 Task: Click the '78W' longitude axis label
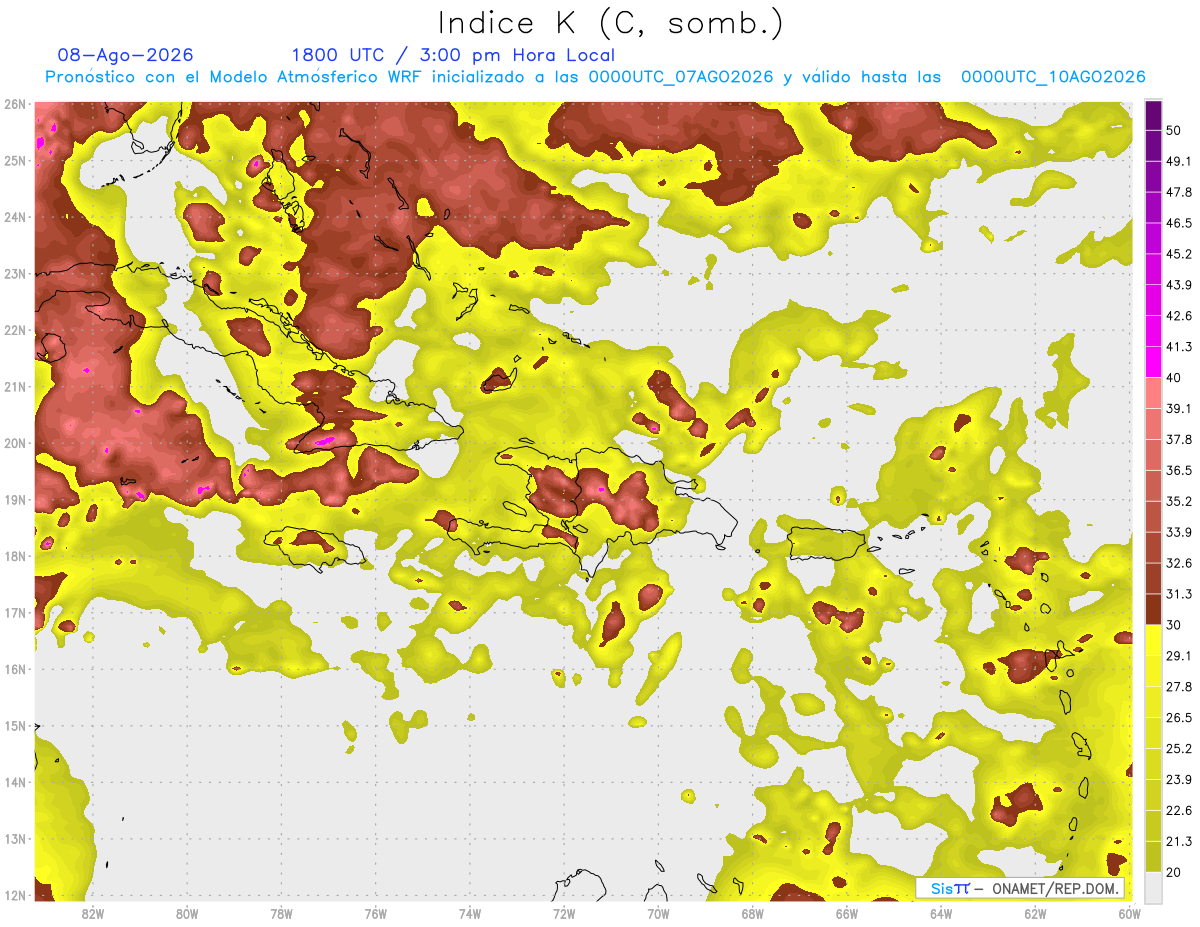281,913
